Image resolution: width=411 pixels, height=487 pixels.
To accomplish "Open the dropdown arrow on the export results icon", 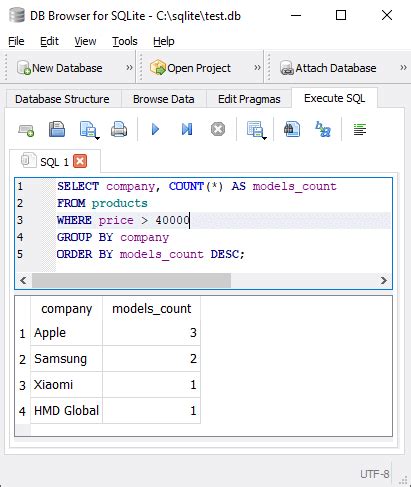I will click(x=264, y=138).
